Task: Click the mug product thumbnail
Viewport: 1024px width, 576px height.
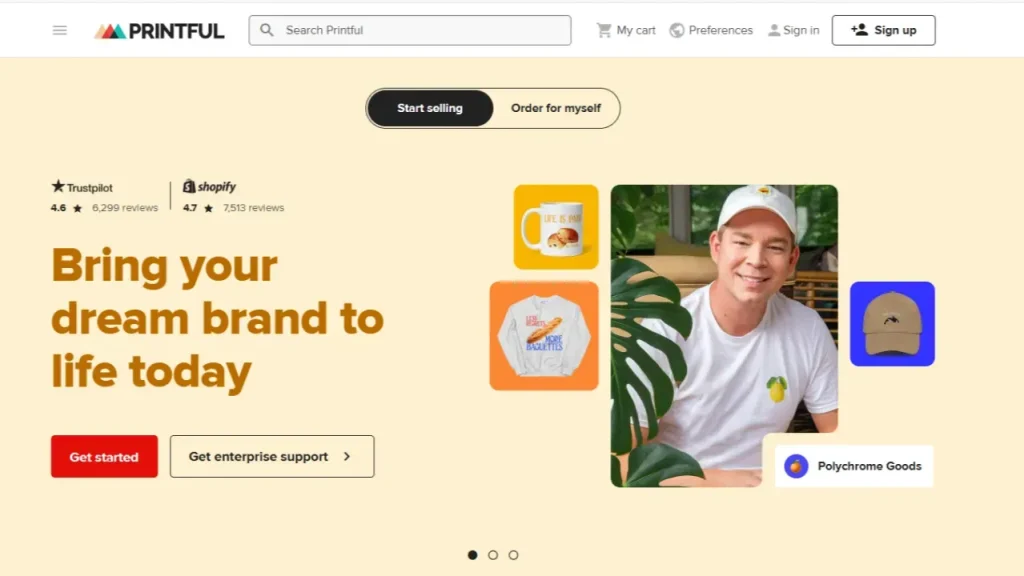Action: [556, 227]
